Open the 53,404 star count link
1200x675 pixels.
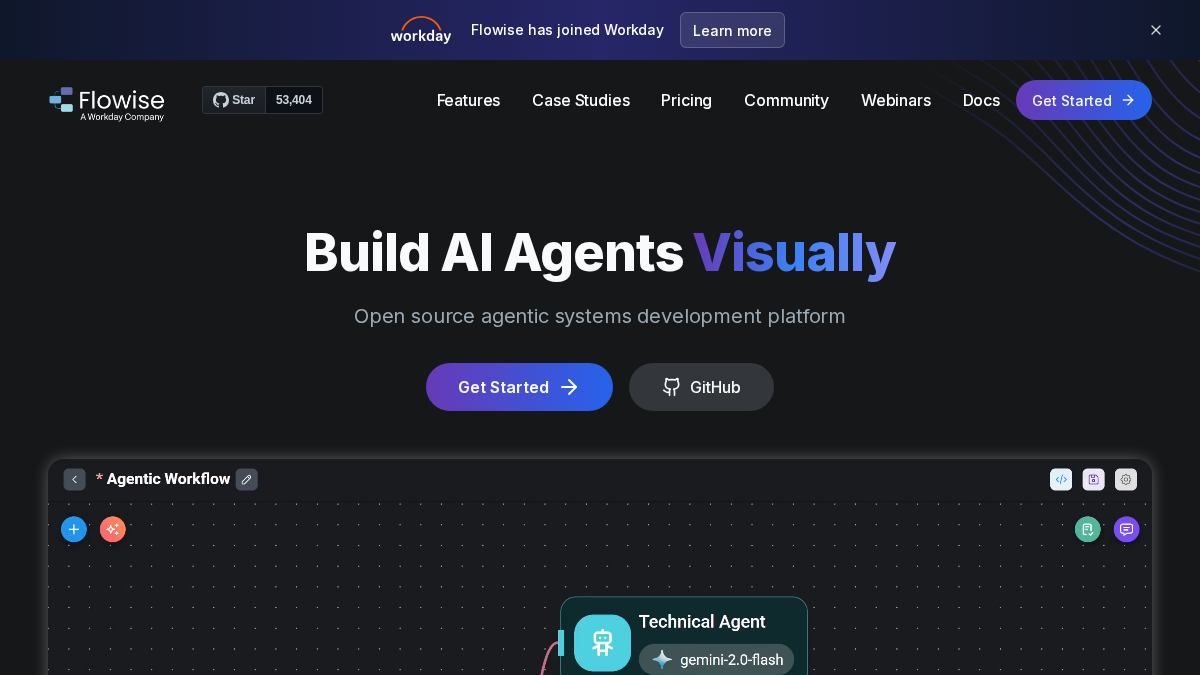point(294,100)
